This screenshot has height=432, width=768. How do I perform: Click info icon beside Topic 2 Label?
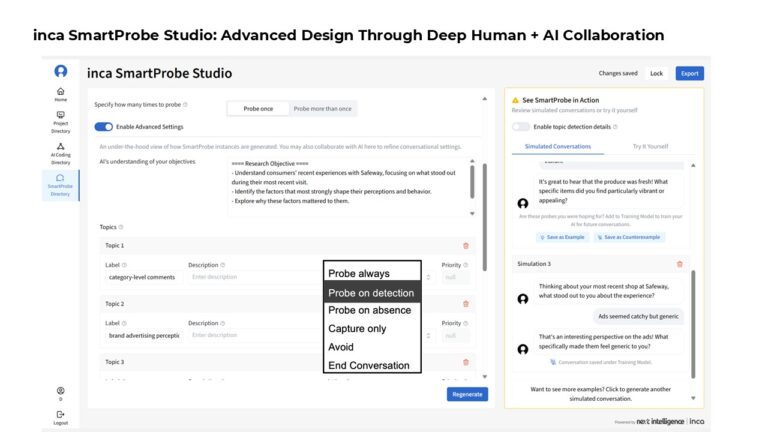click(x=124, y=323)
